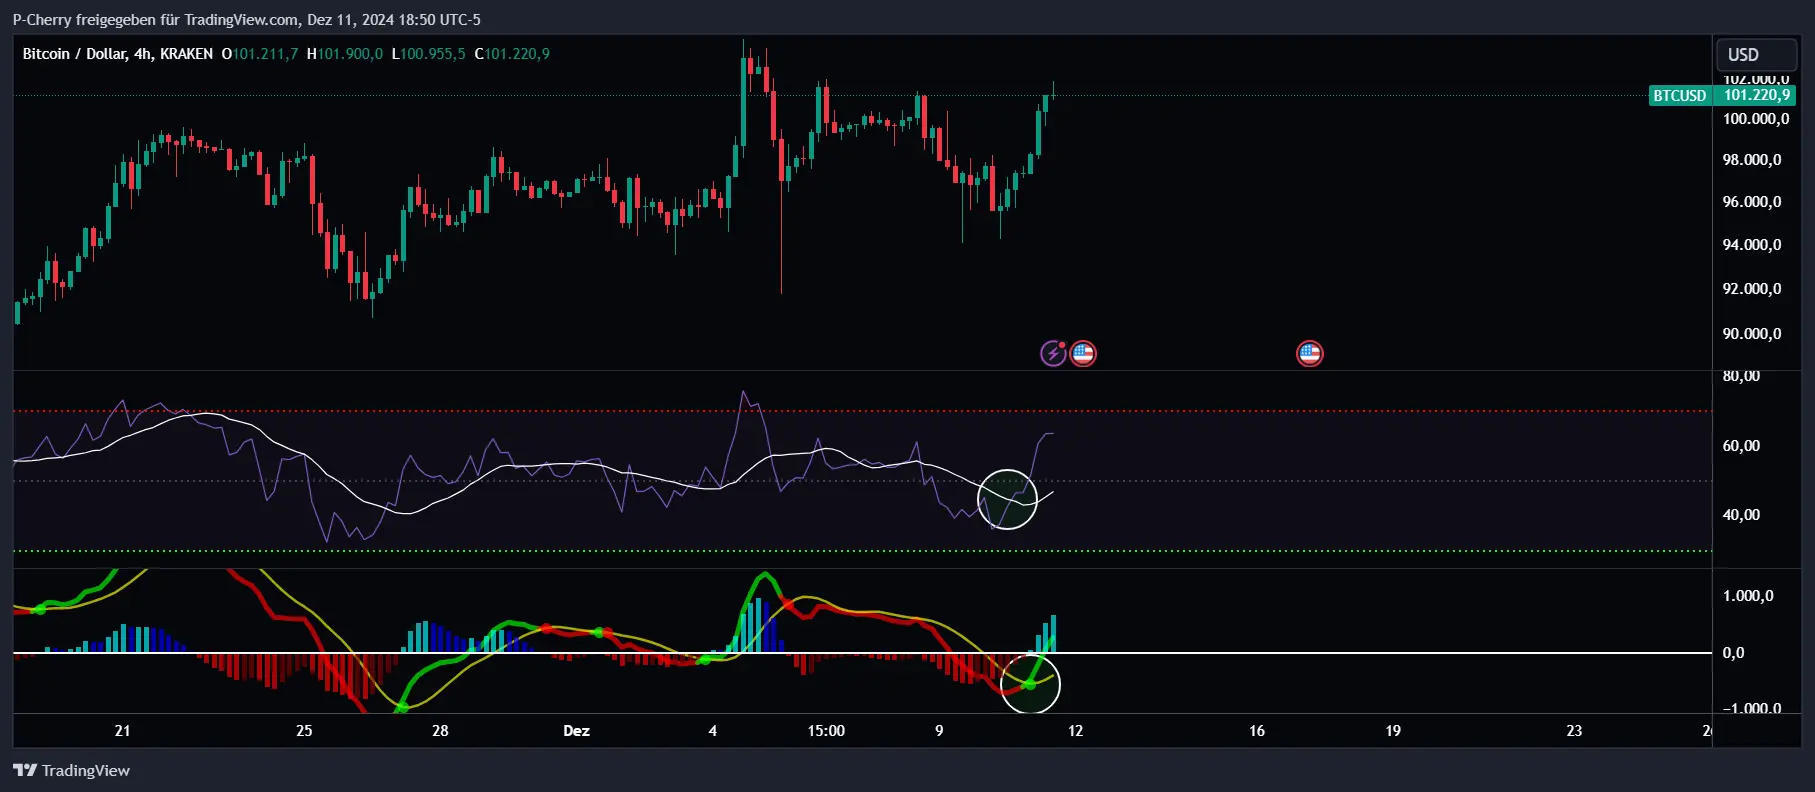The width and height of the screenshot is (1815, 792).
Task: Click the 15:00 time label
Action: coord(826,731)
